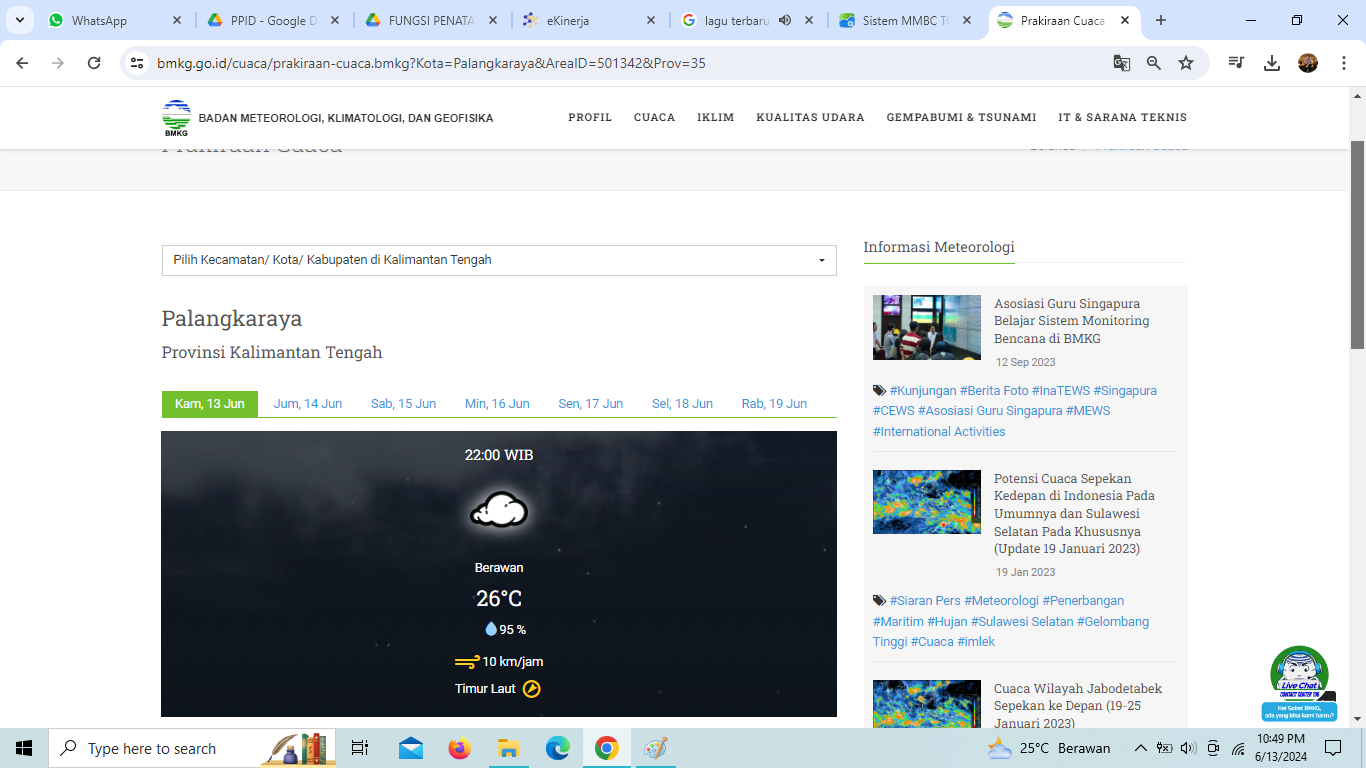Screen dimensions: 1366x768
Task: Close the PPID - Google Drive tab
Action: coord(335,20)
